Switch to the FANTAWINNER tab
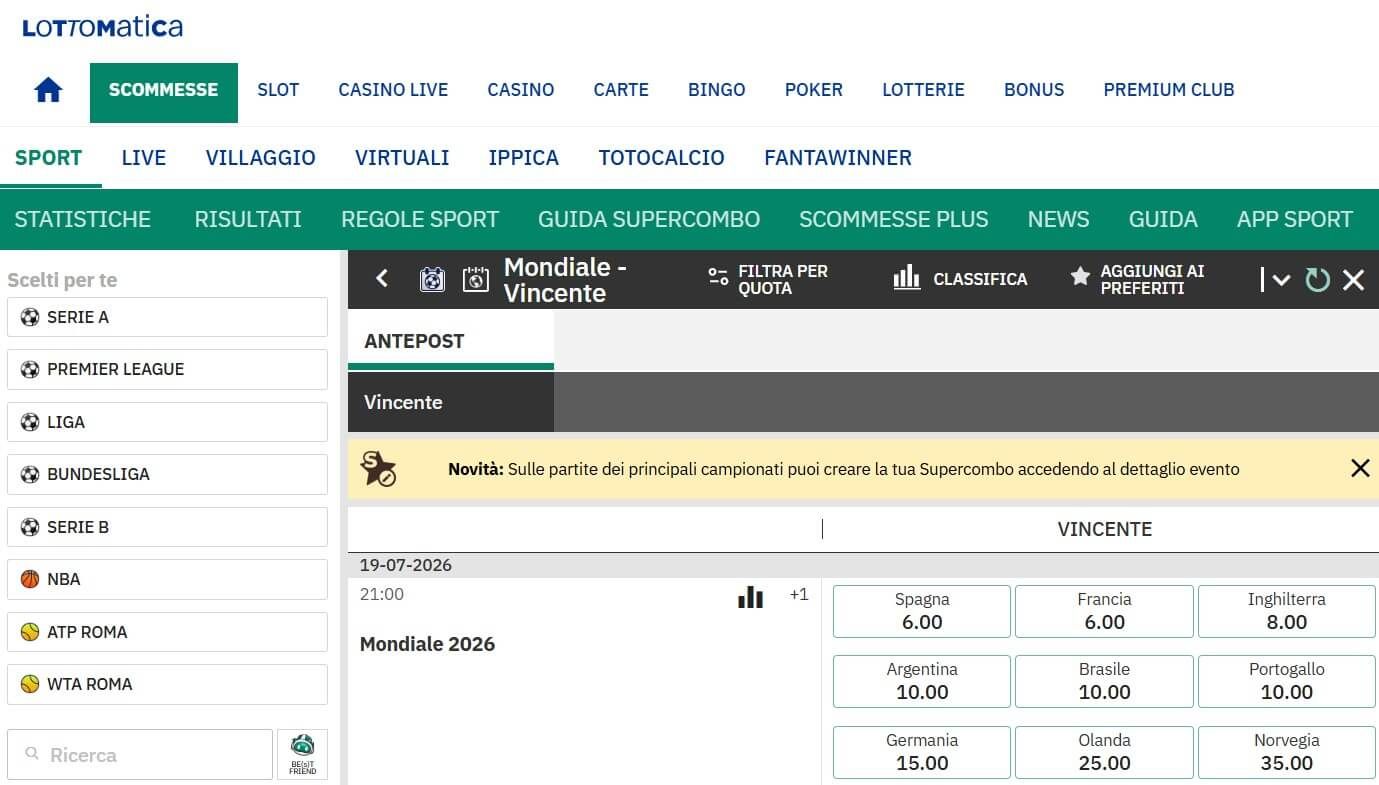Image resolution: width=1379 pixels, height=785 pixels. point(838,158)
